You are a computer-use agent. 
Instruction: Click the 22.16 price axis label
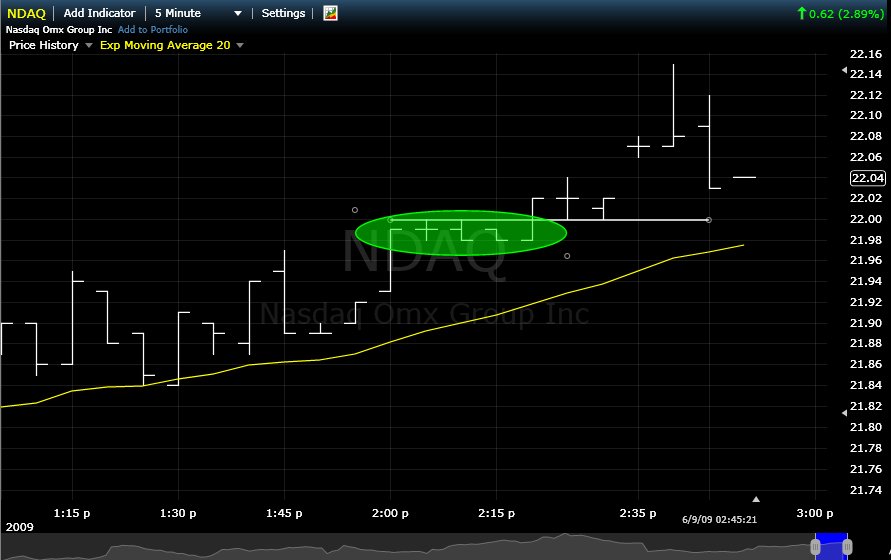866,55
